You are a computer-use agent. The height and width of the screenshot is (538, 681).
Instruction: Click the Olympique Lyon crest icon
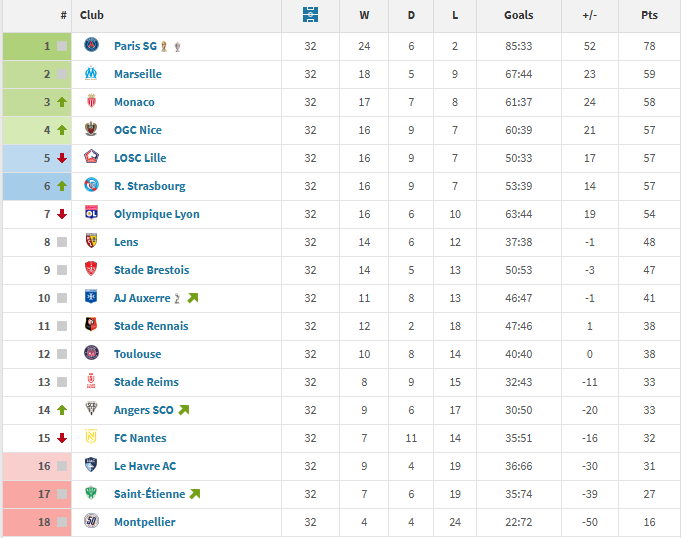(x=92, y=214)
